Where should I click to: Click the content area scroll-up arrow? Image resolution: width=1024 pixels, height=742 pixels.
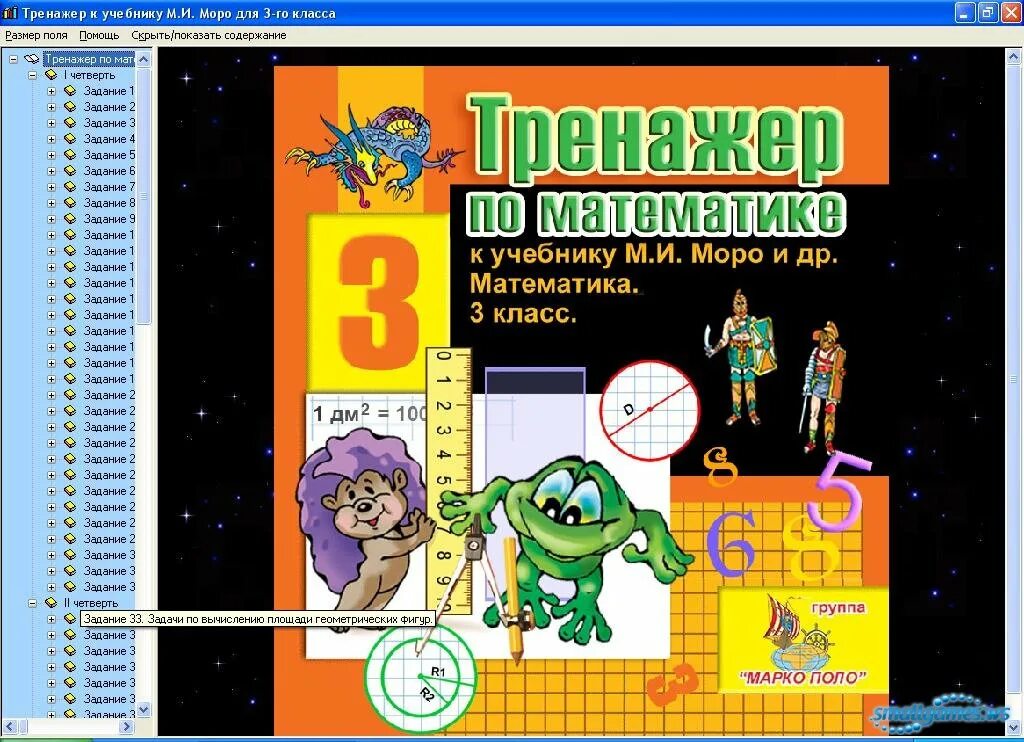(x=1013, y=57)
